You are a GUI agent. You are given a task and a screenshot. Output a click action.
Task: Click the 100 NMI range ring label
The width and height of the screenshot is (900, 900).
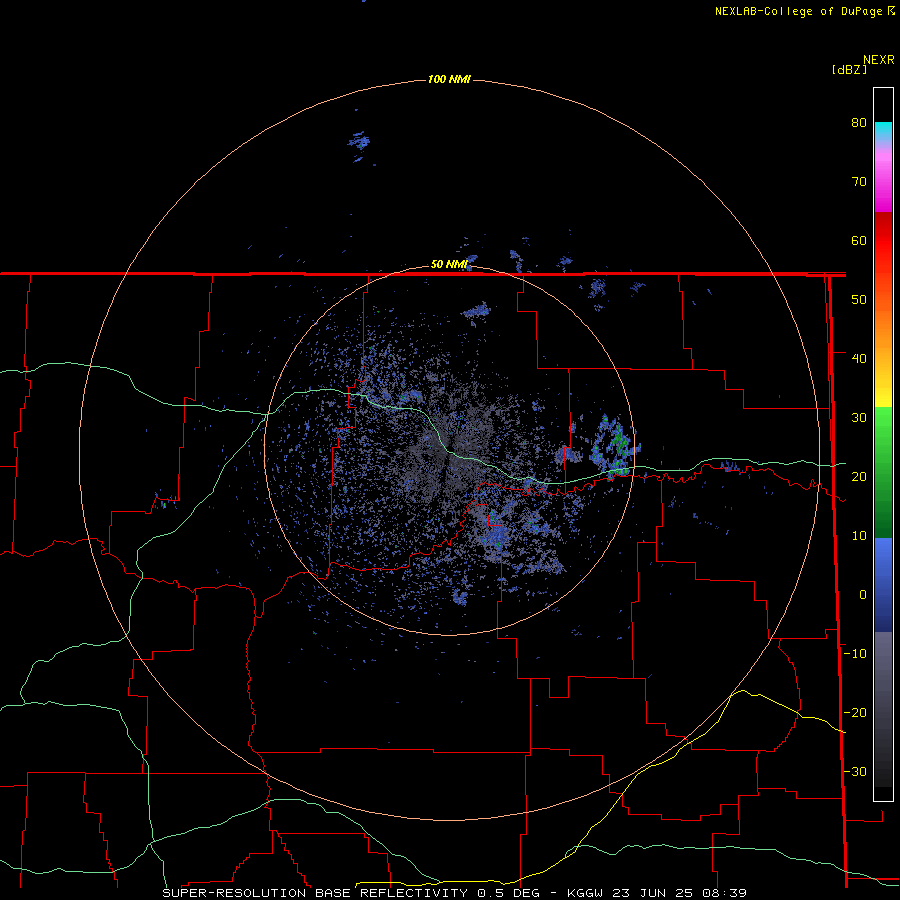click(x=449, y=79)
